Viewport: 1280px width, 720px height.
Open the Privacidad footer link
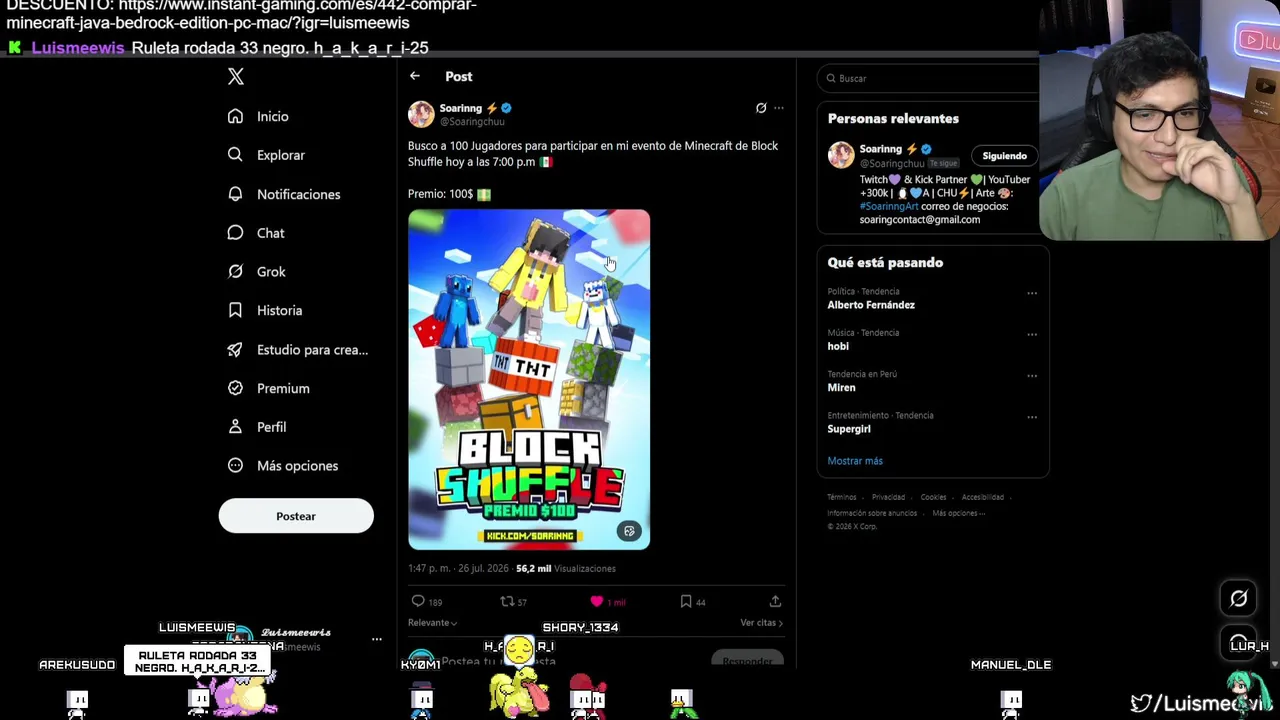[x=888, y=497]
